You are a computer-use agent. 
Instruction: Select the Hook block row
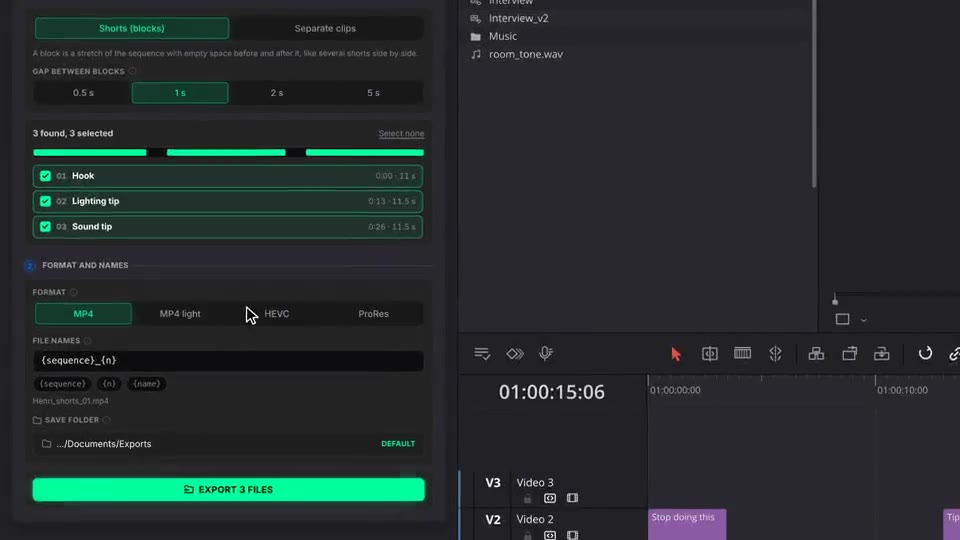[x=228, y=176]
